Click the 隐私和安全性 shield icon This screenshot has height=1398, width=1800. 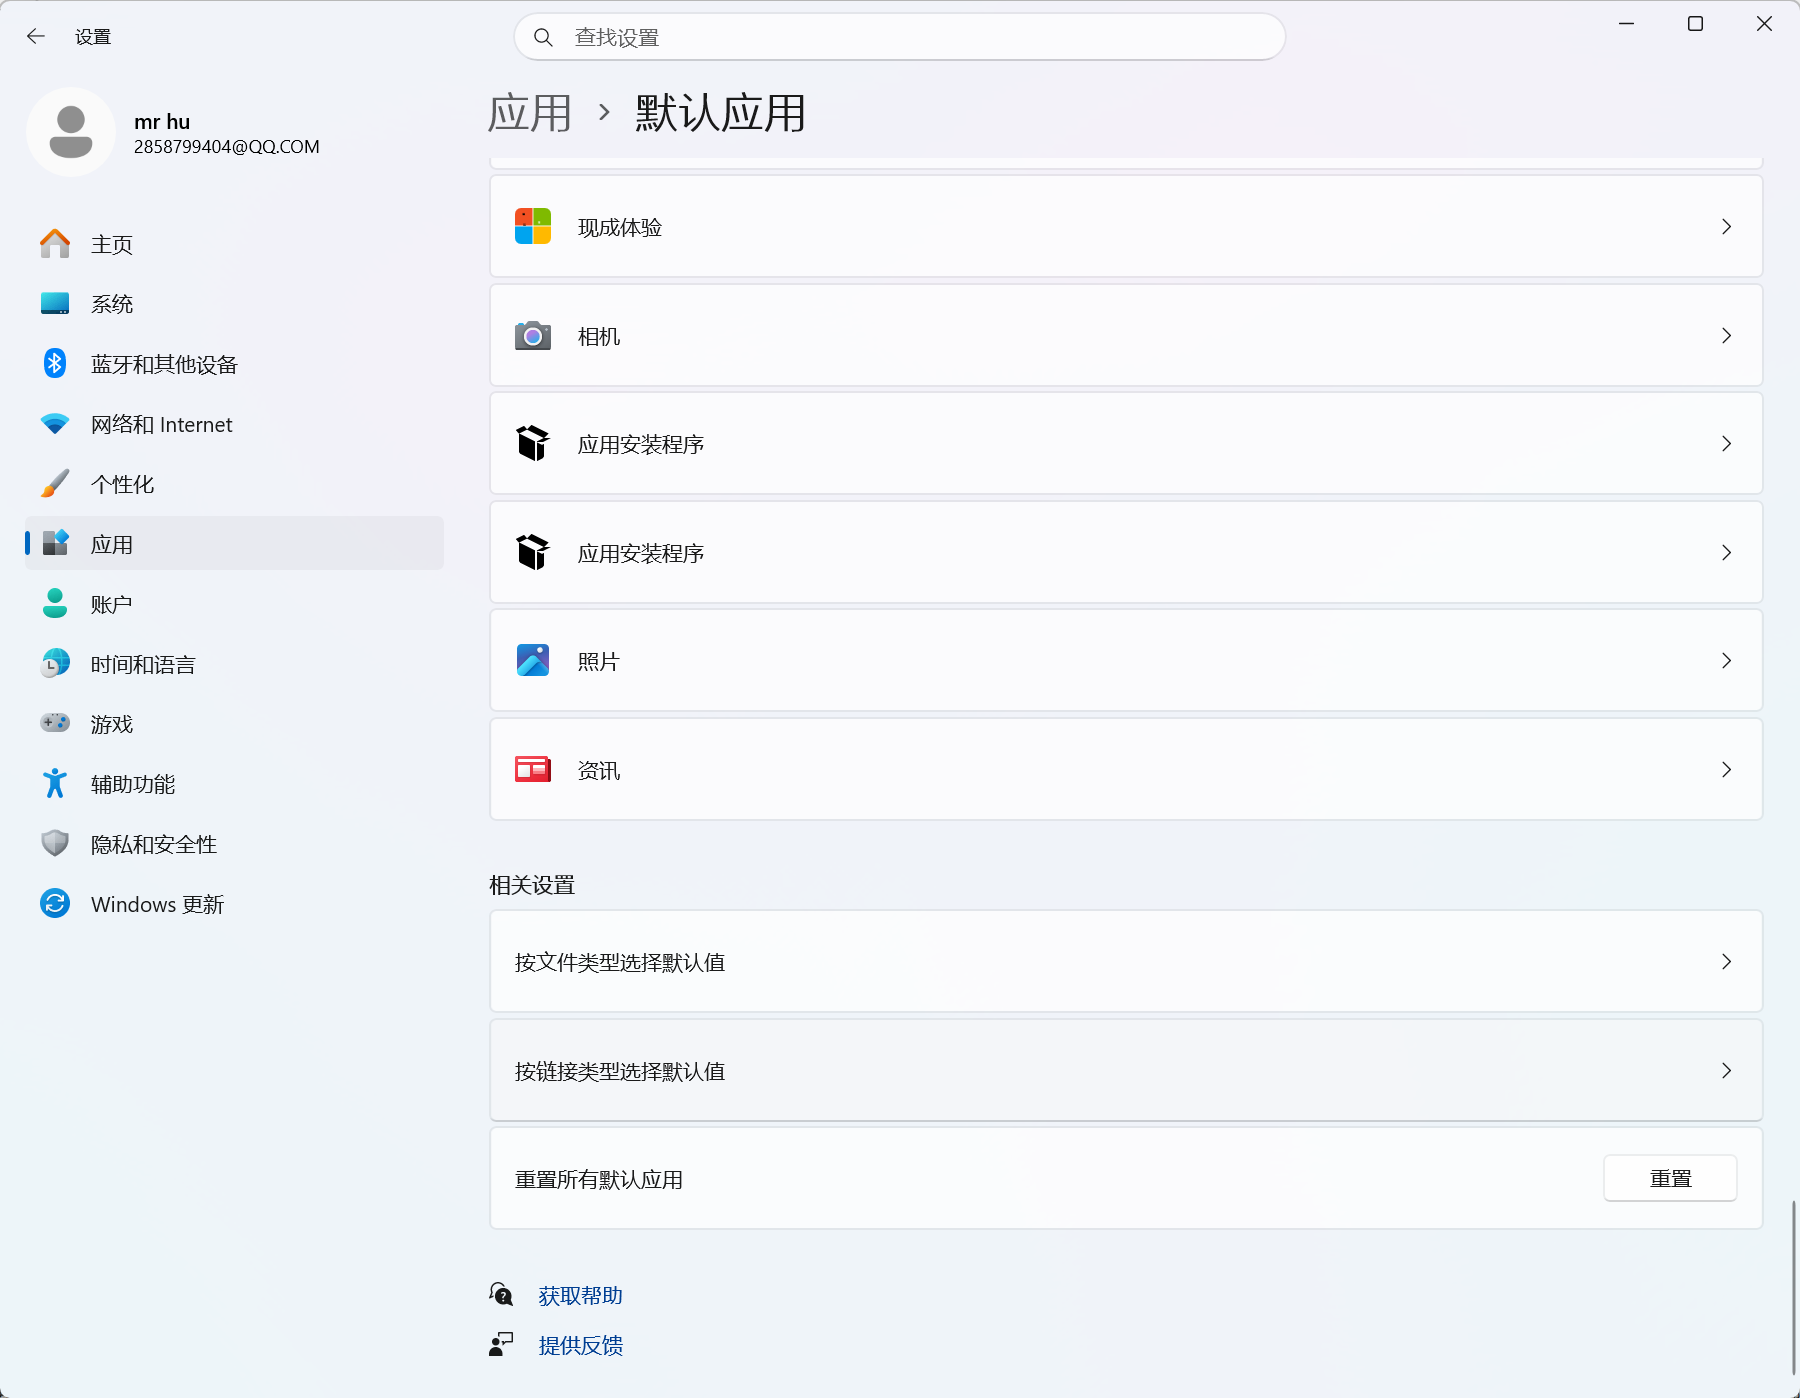coord(55,844)
